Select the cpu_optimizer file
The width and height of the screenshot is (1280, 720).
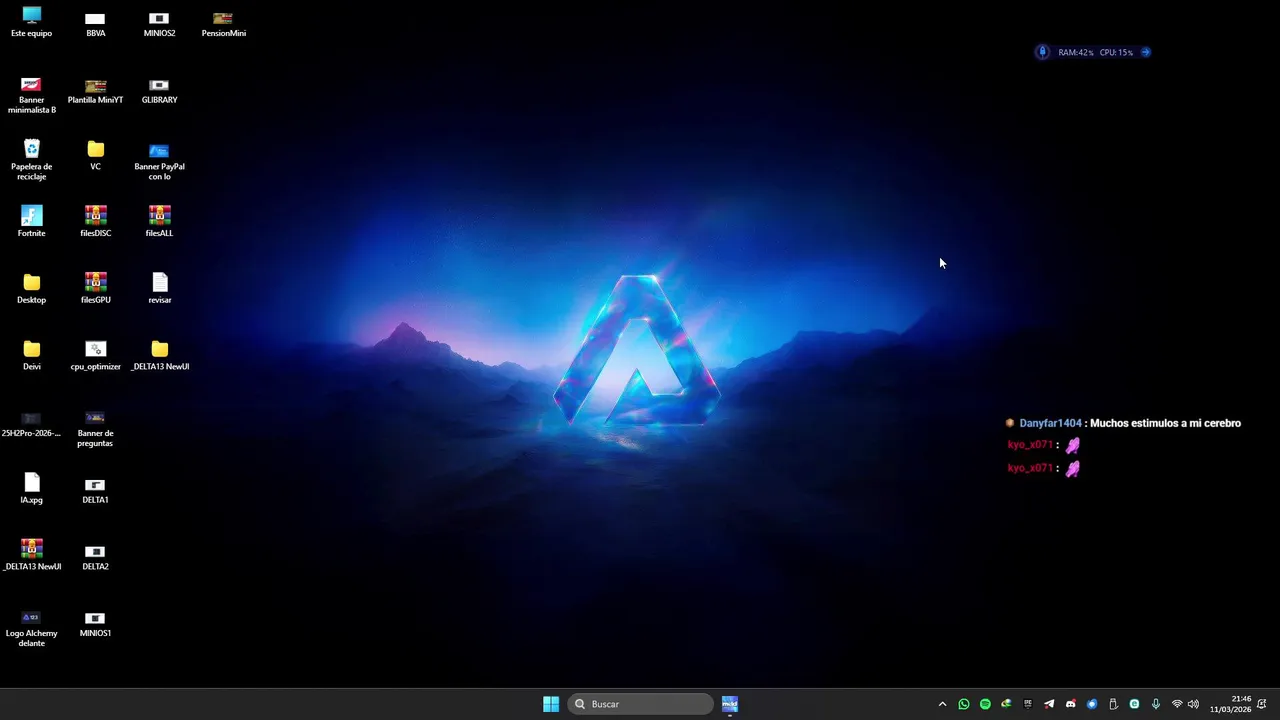pos(95,356)
